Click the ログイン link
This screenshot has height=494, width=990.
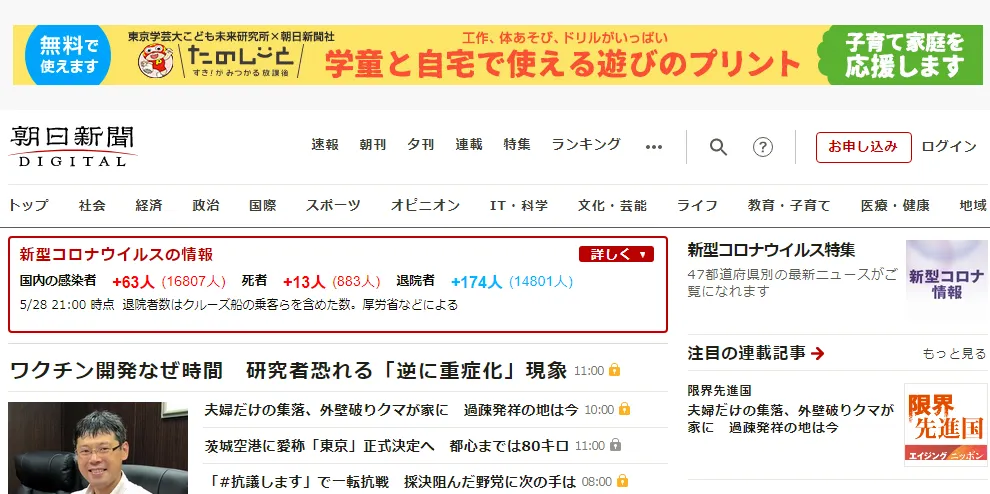click(x=948, y=146)
